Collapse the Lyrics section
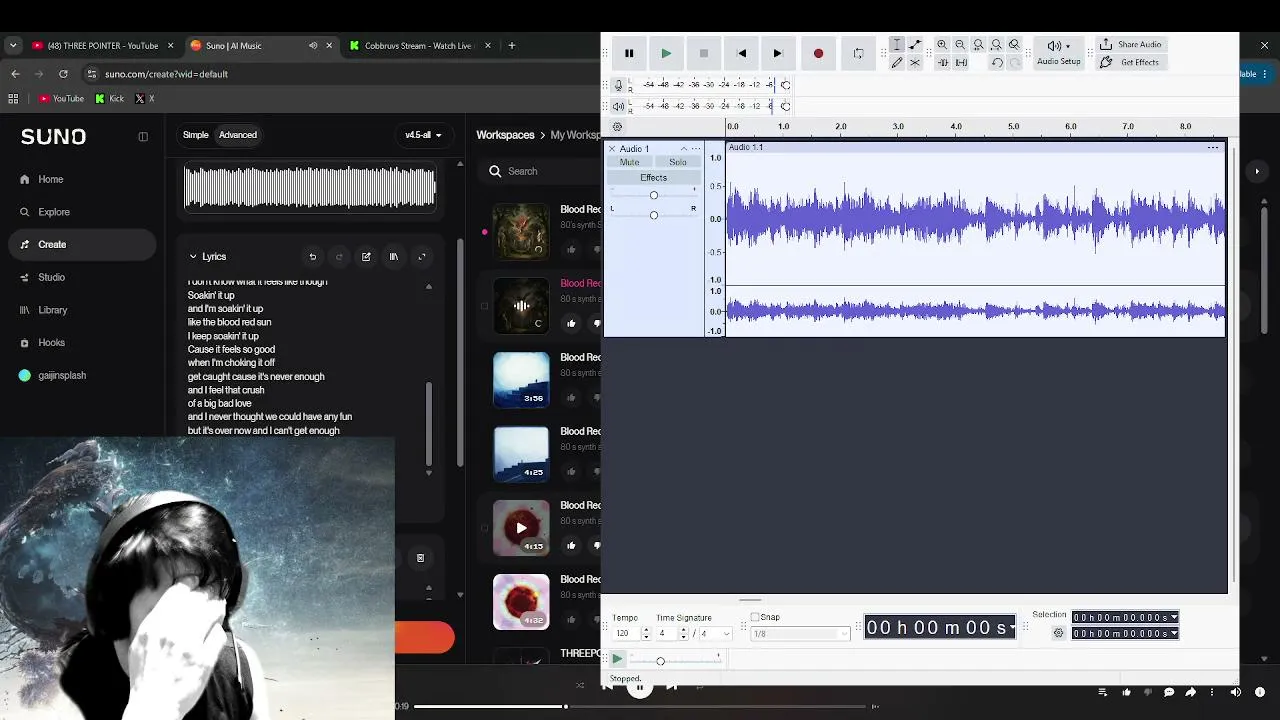 click(x=193, y=257)
